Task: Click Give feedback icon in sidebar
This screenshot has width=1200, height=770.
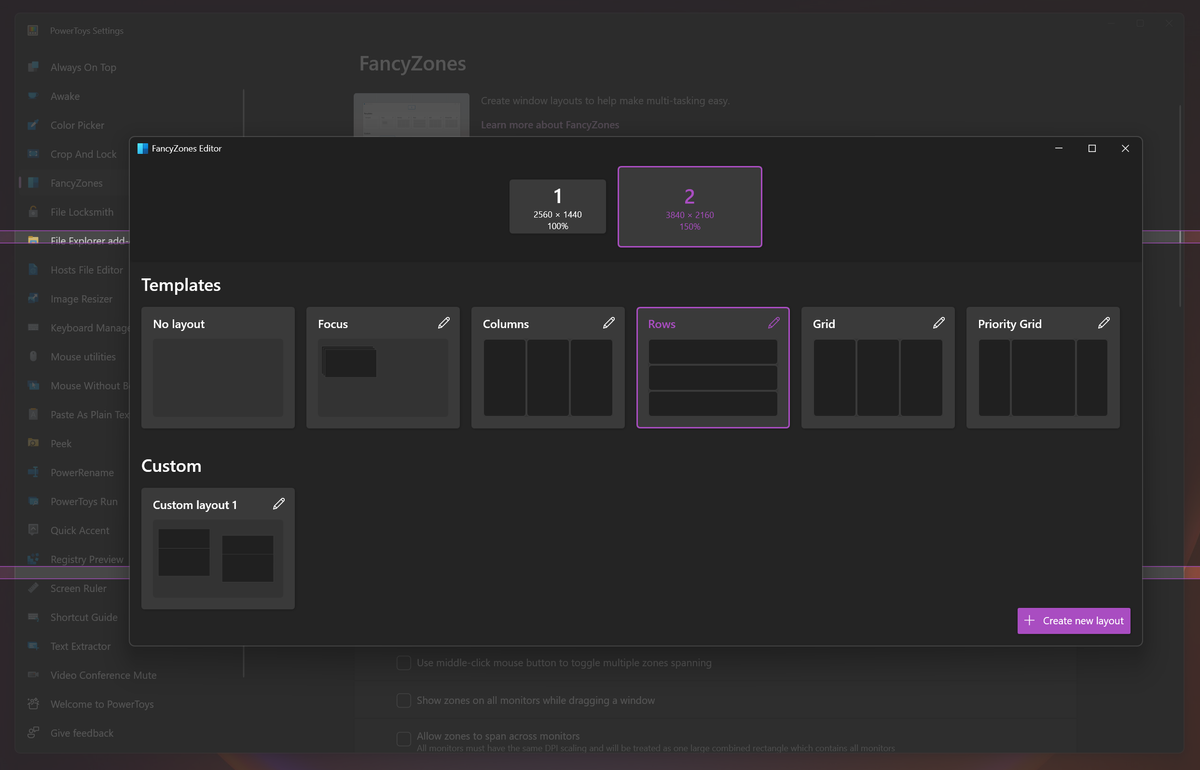Action: pyautogui.click(x=33, y=733)
